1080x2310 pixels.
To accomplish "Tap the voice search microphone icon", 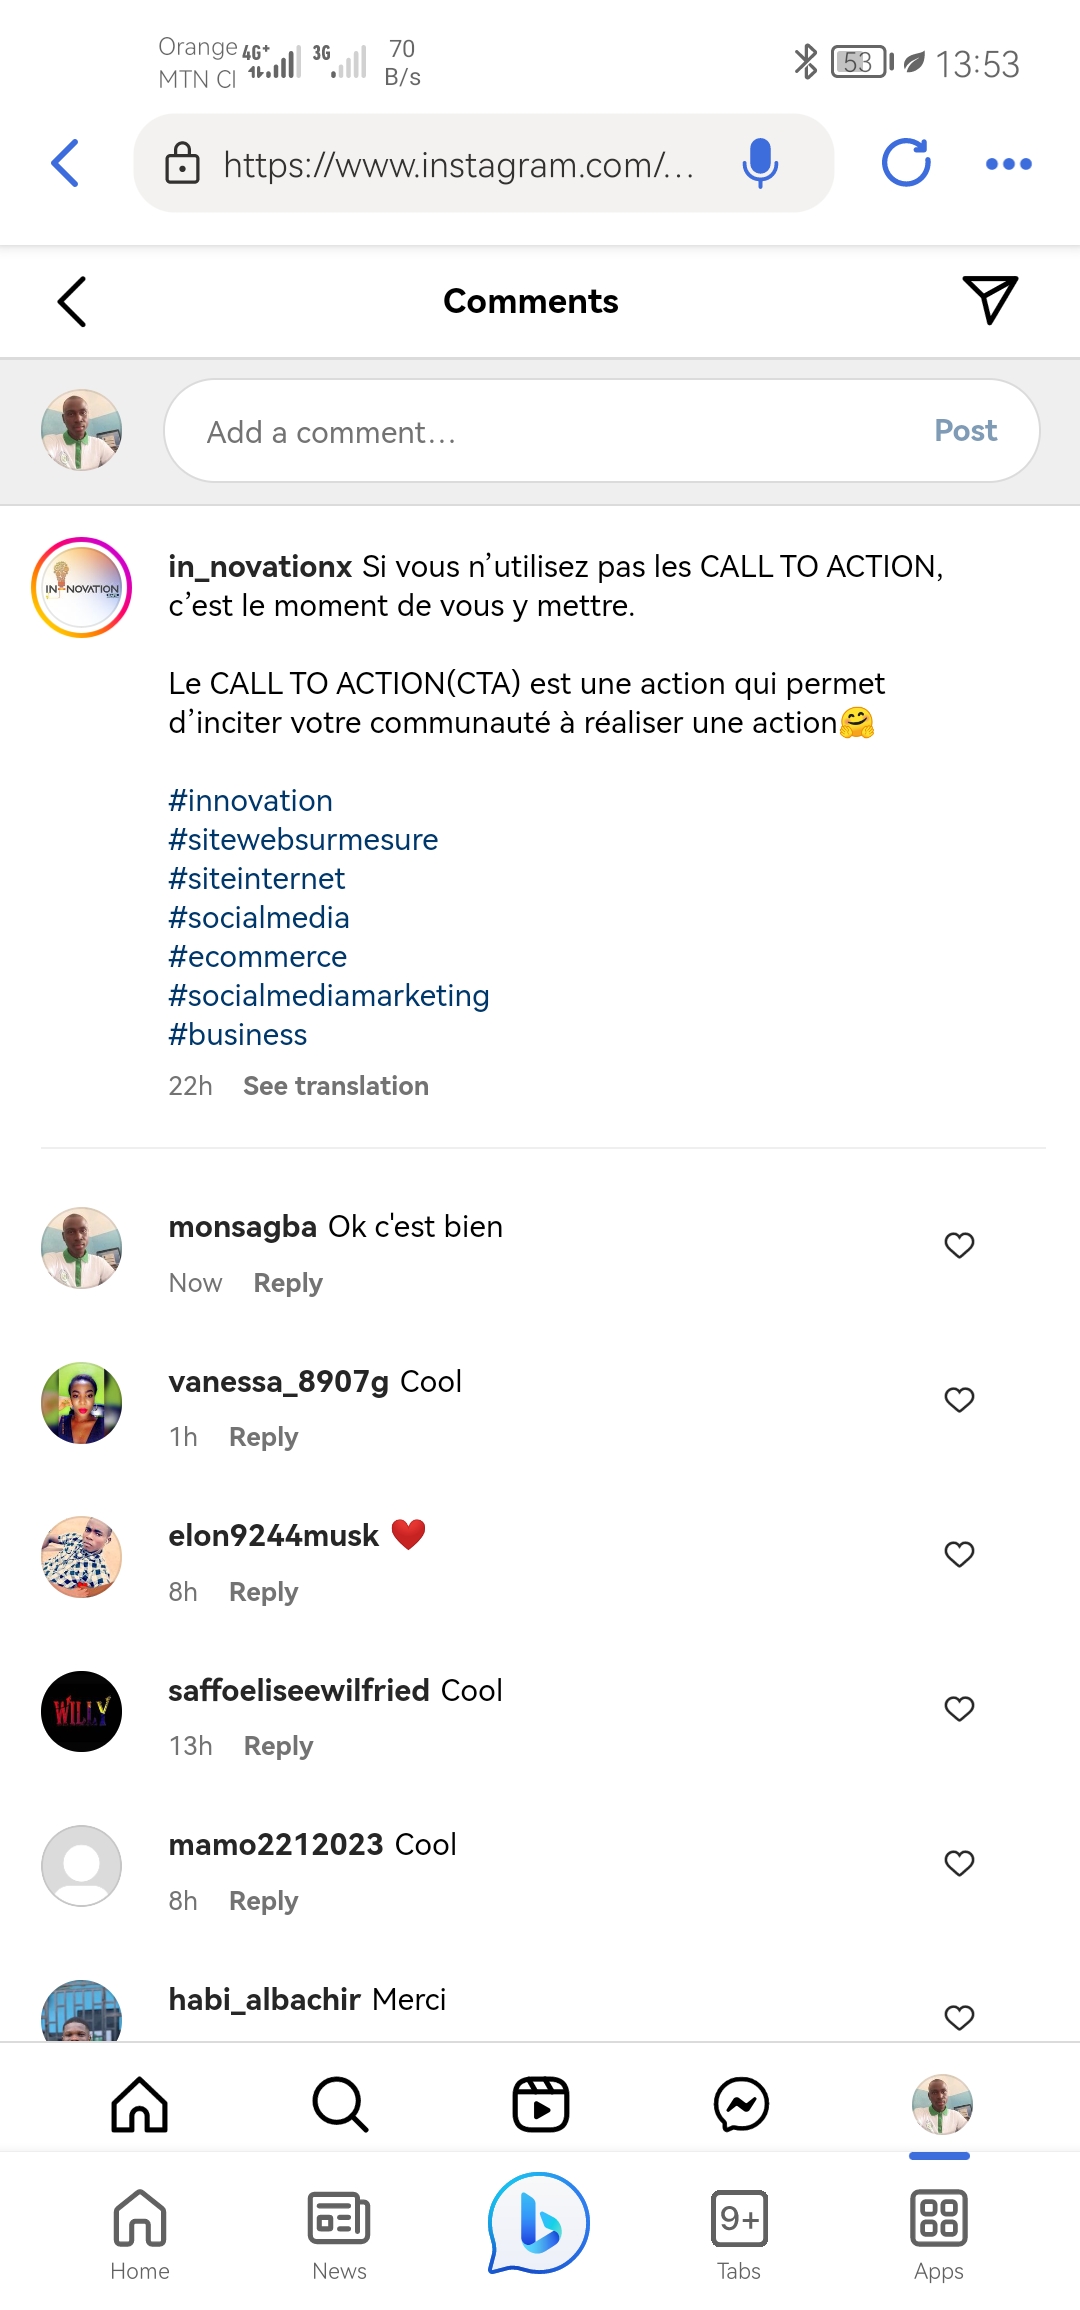I will tap(760, 163).
